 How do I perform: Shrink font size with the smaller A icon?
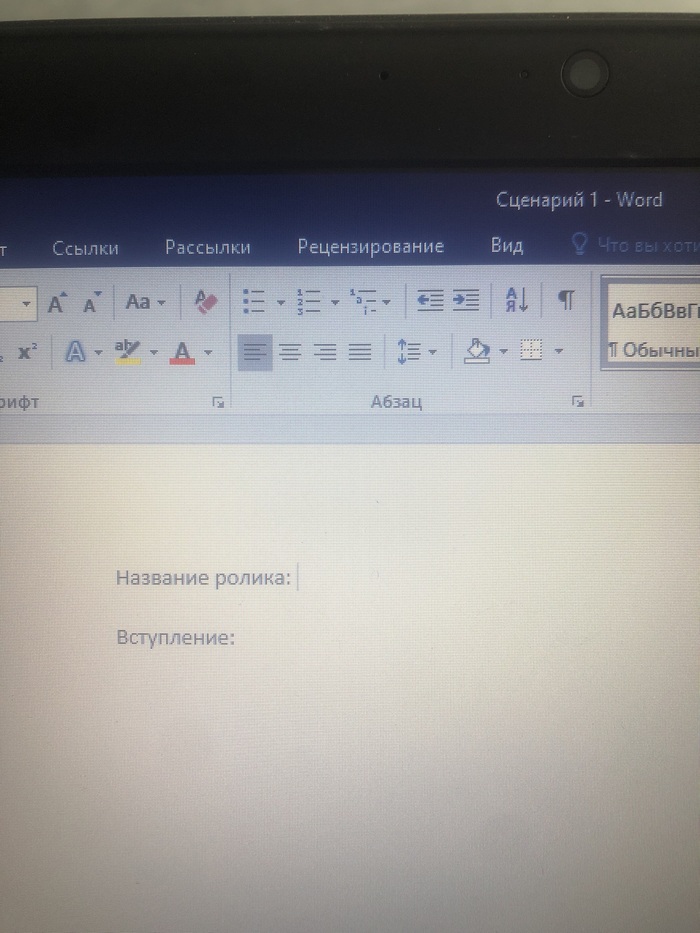[x=91, y=303]
